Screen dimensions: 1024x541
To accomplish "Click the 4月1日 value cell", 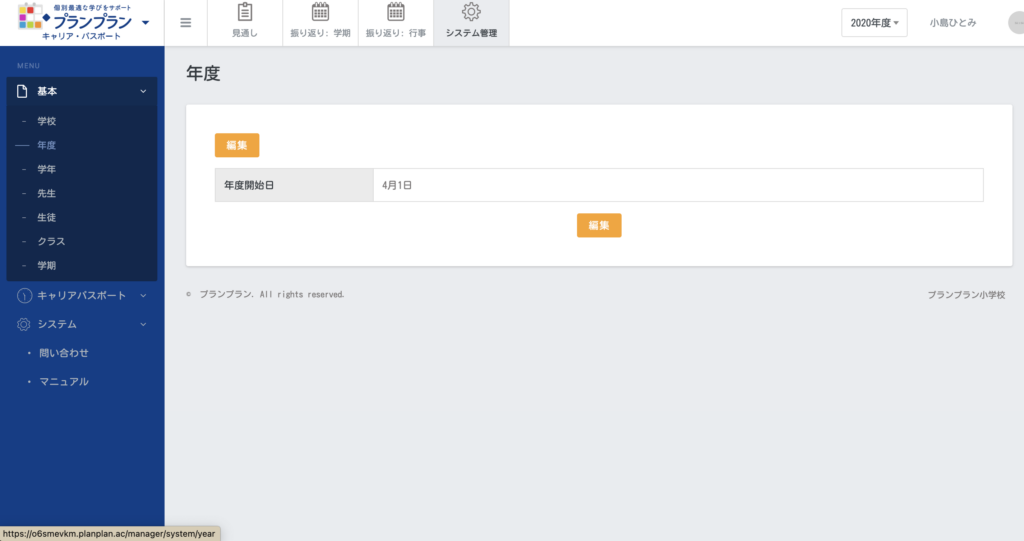I will 678,185.
